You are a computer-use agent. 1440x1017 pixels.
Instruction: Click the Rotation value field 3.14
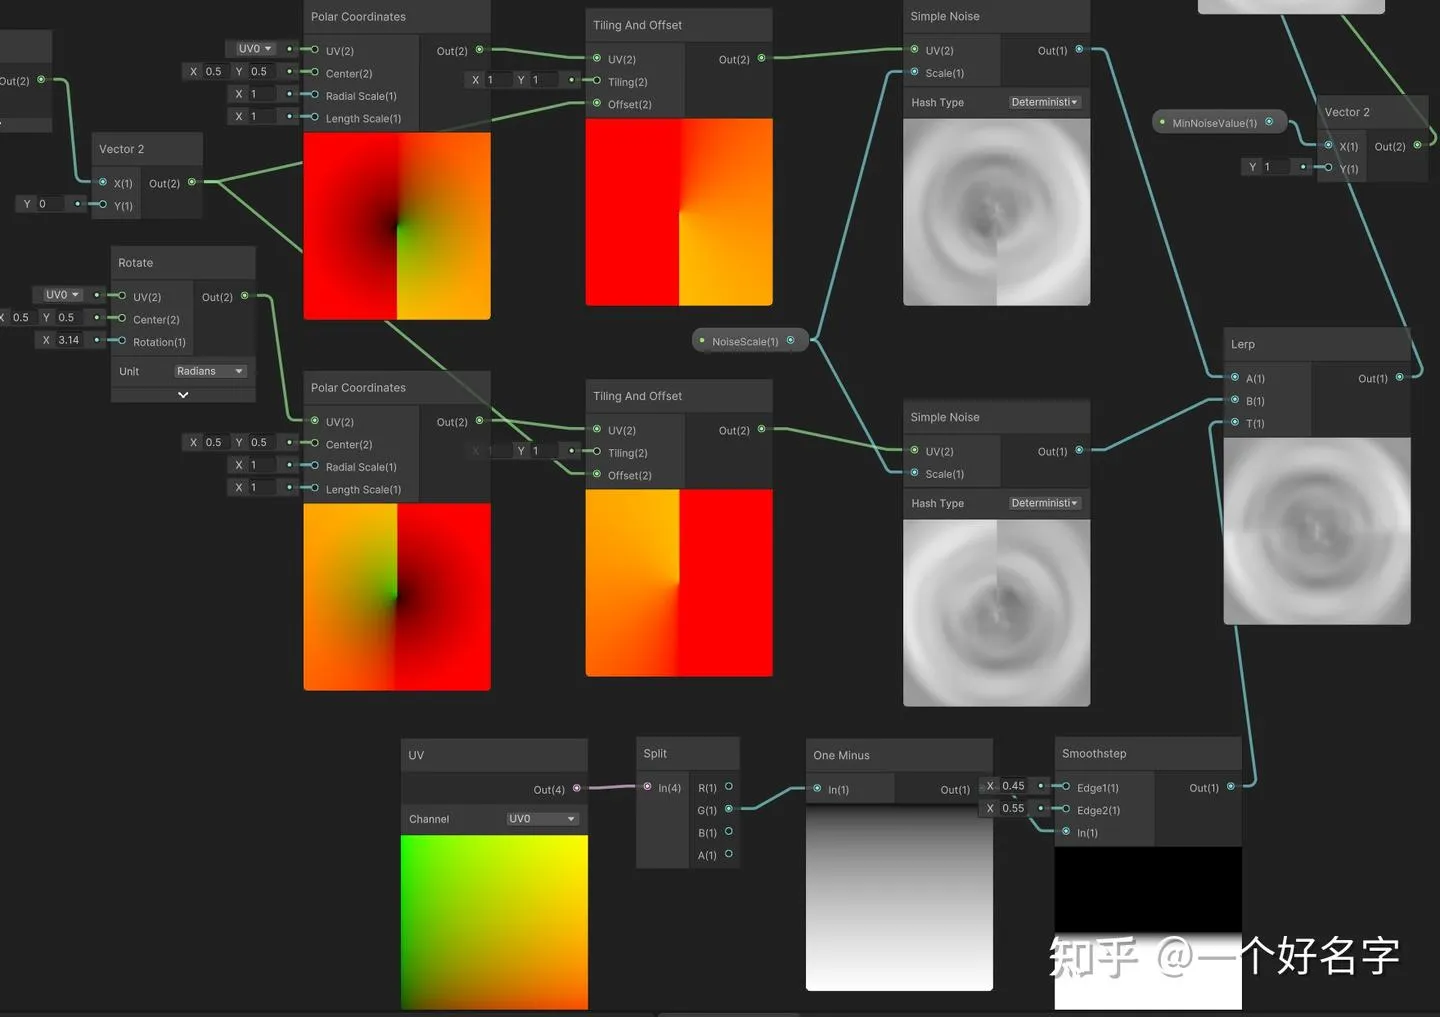(68, 340)
